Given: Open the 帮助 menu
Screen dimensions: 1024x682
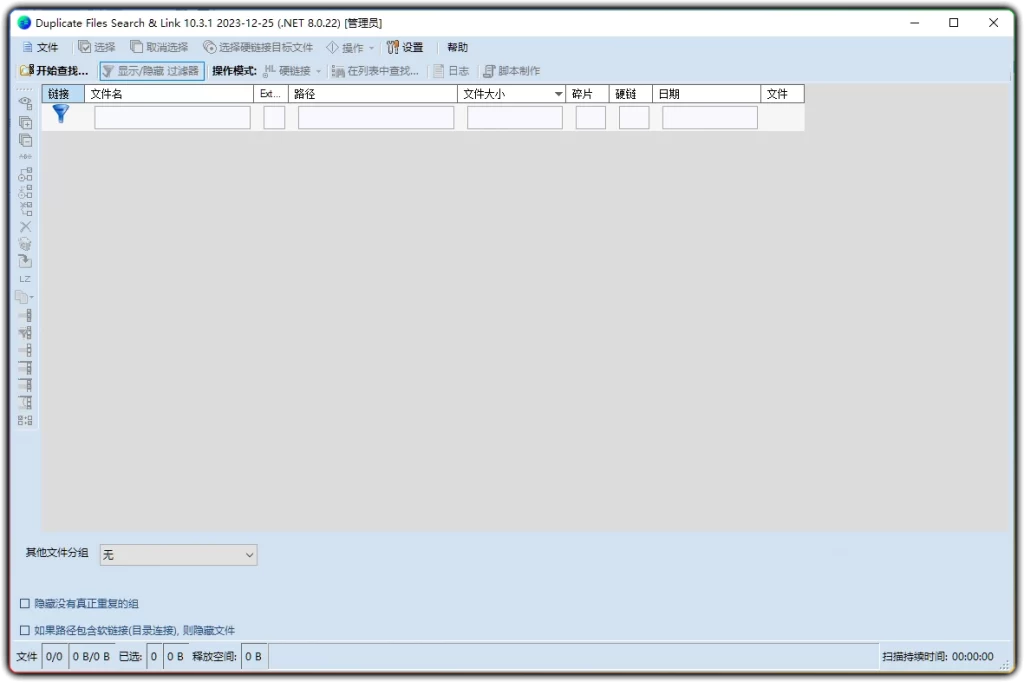Looking at the screenshot, I should 457,47.
